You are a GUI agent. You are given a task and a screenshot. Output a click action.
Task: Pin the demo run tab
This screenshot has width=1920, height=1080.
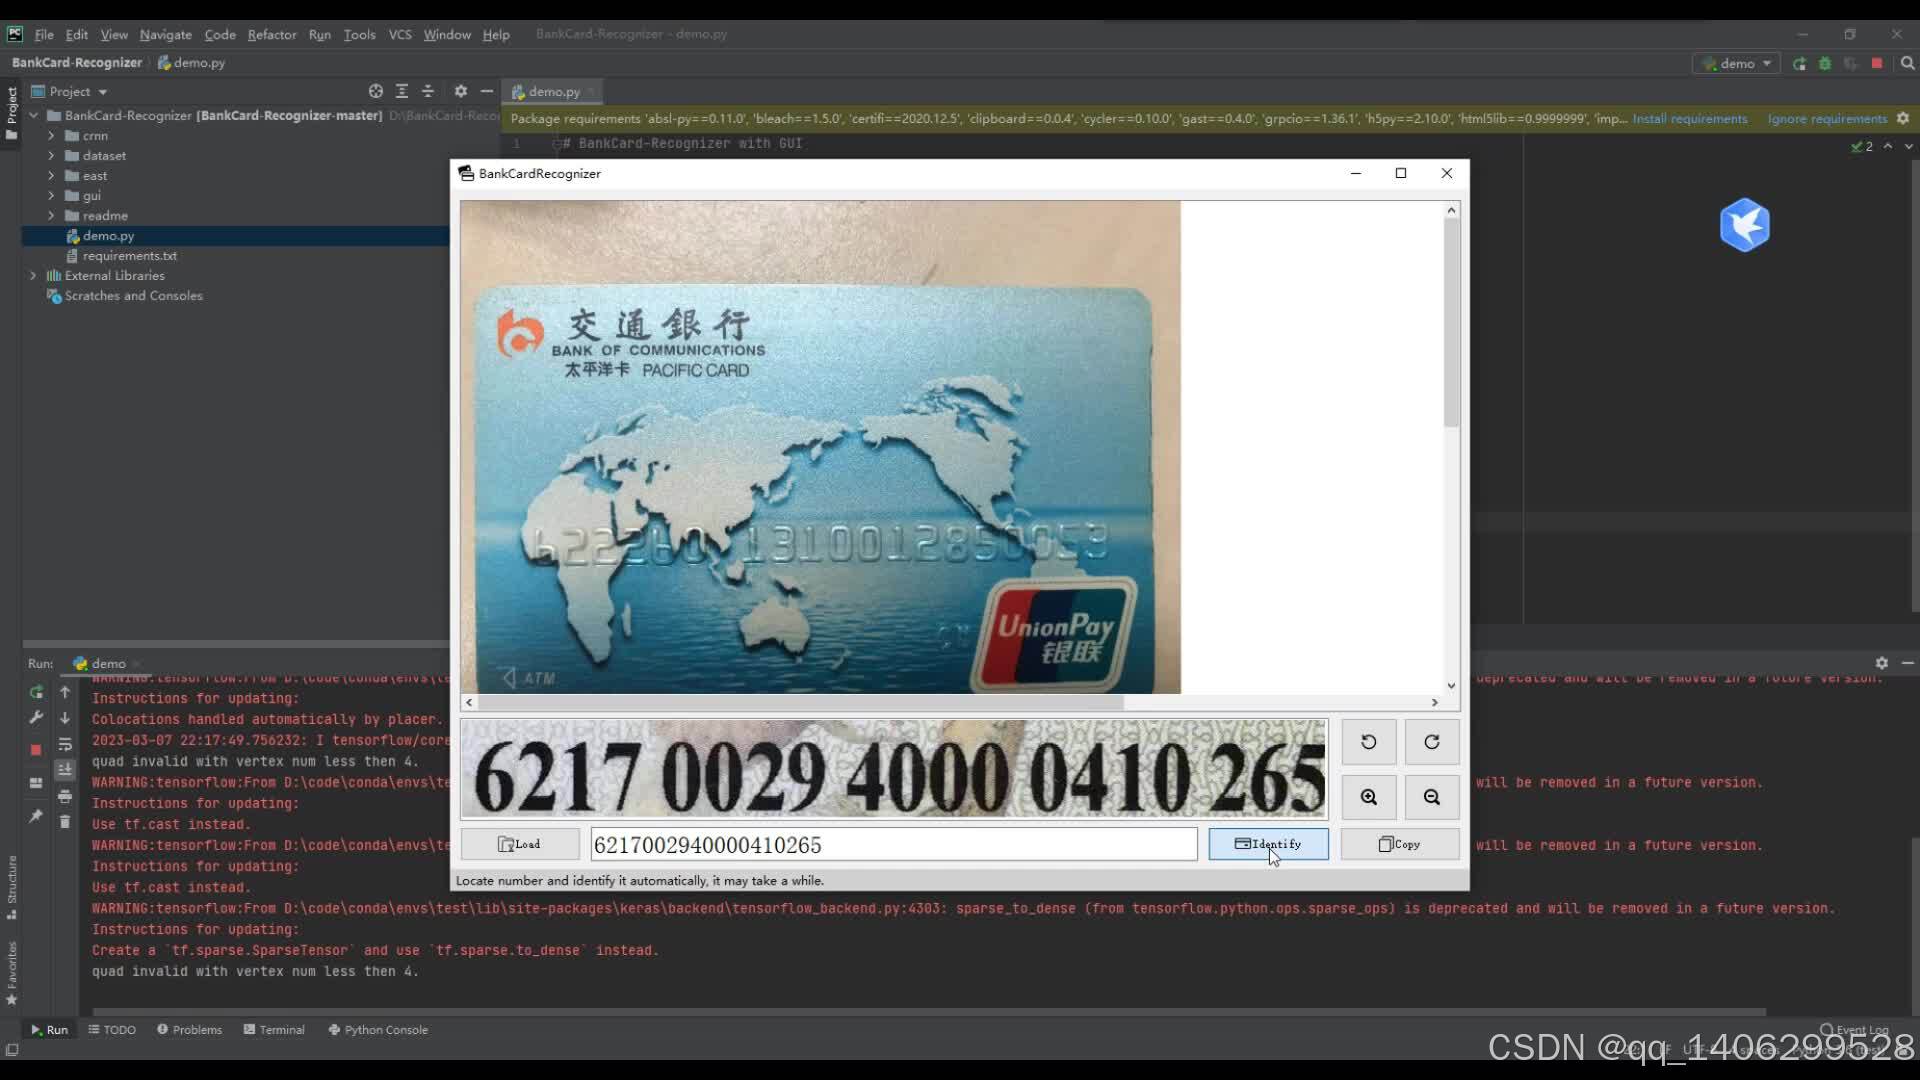click(x=36, y=816)
